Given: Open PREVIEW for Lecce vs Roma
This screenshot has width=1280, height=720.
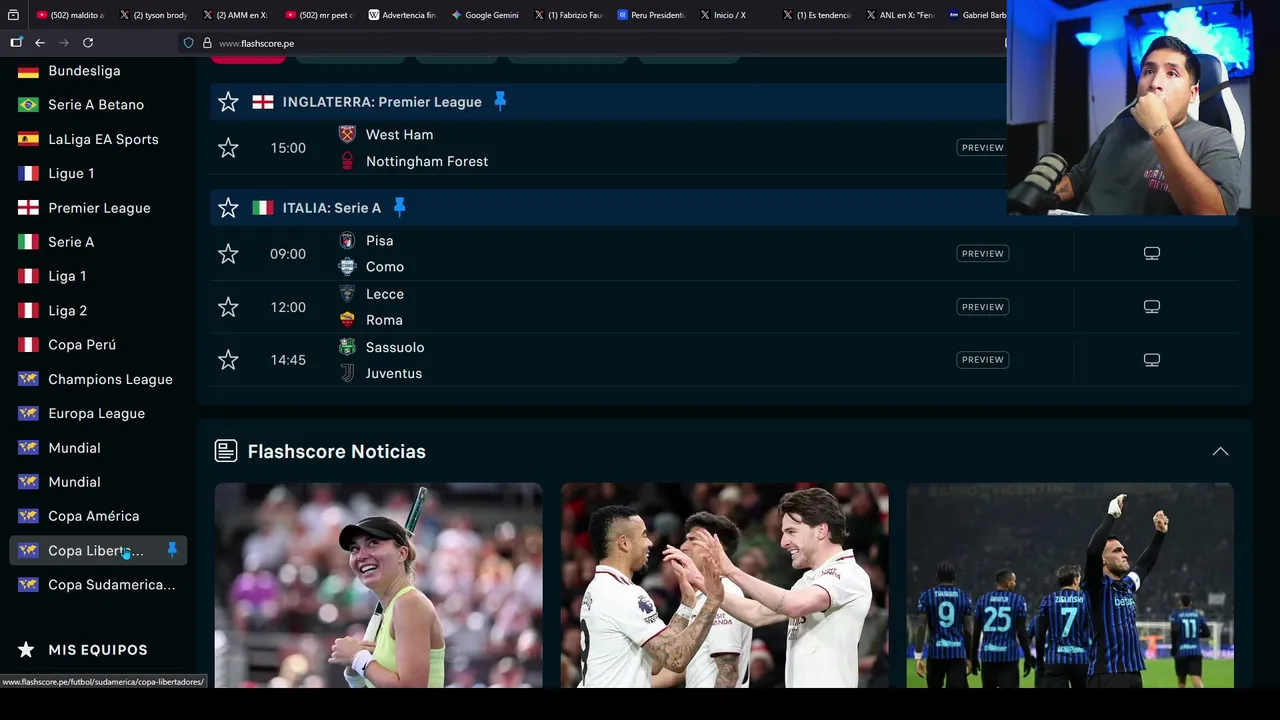Looking at the screenshot, I should (982, 307).
